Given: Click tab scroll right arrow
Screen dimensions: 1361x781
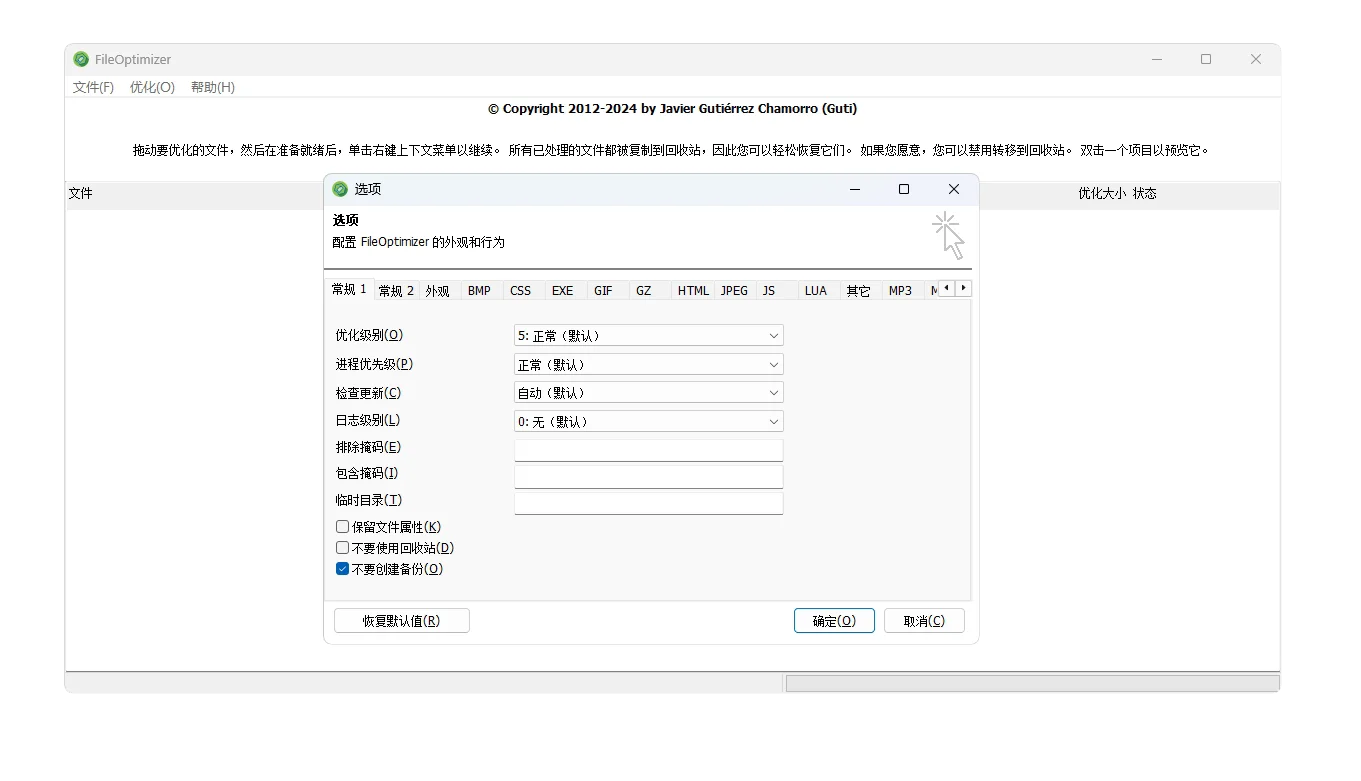Looking at the screenshot, I should point(963,288).
